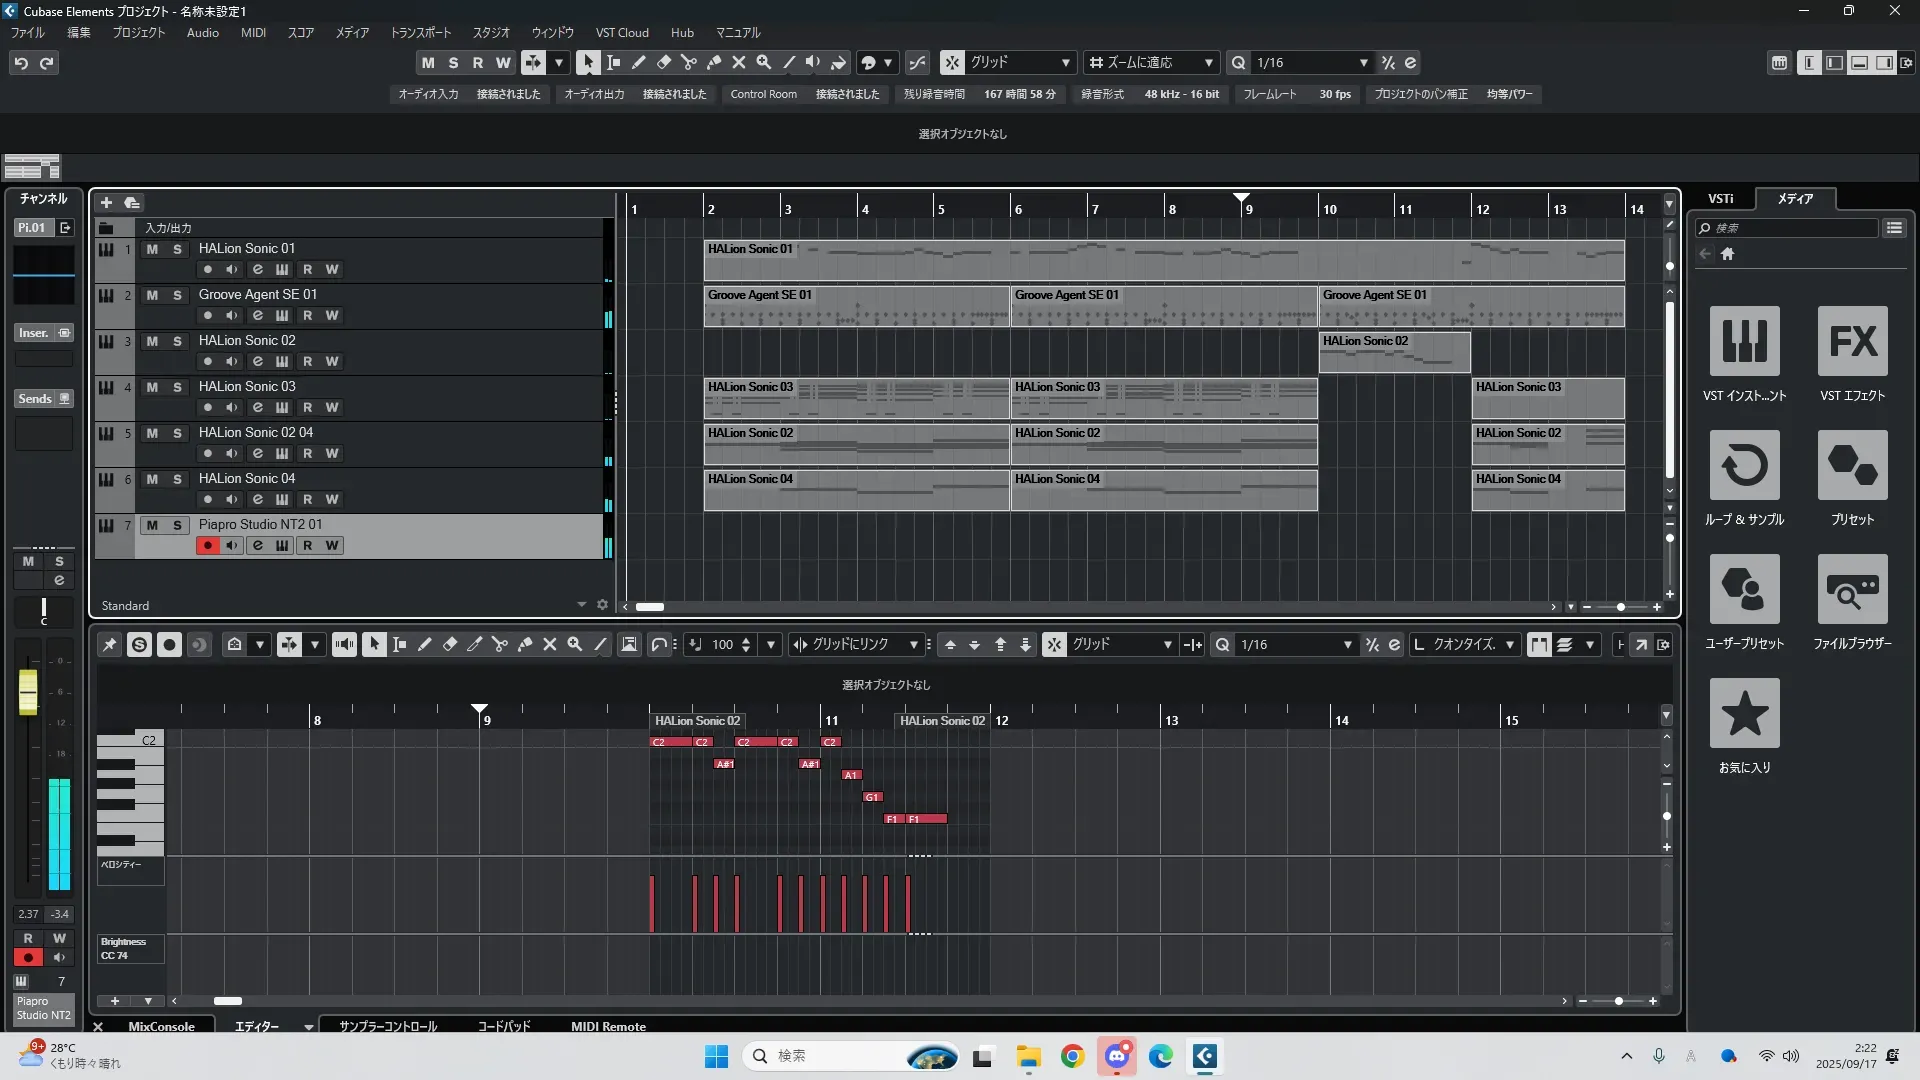Screen dimensions: 1920x1080
Task: Click the Add Track plus icon
Action: [x=106, y=203]
